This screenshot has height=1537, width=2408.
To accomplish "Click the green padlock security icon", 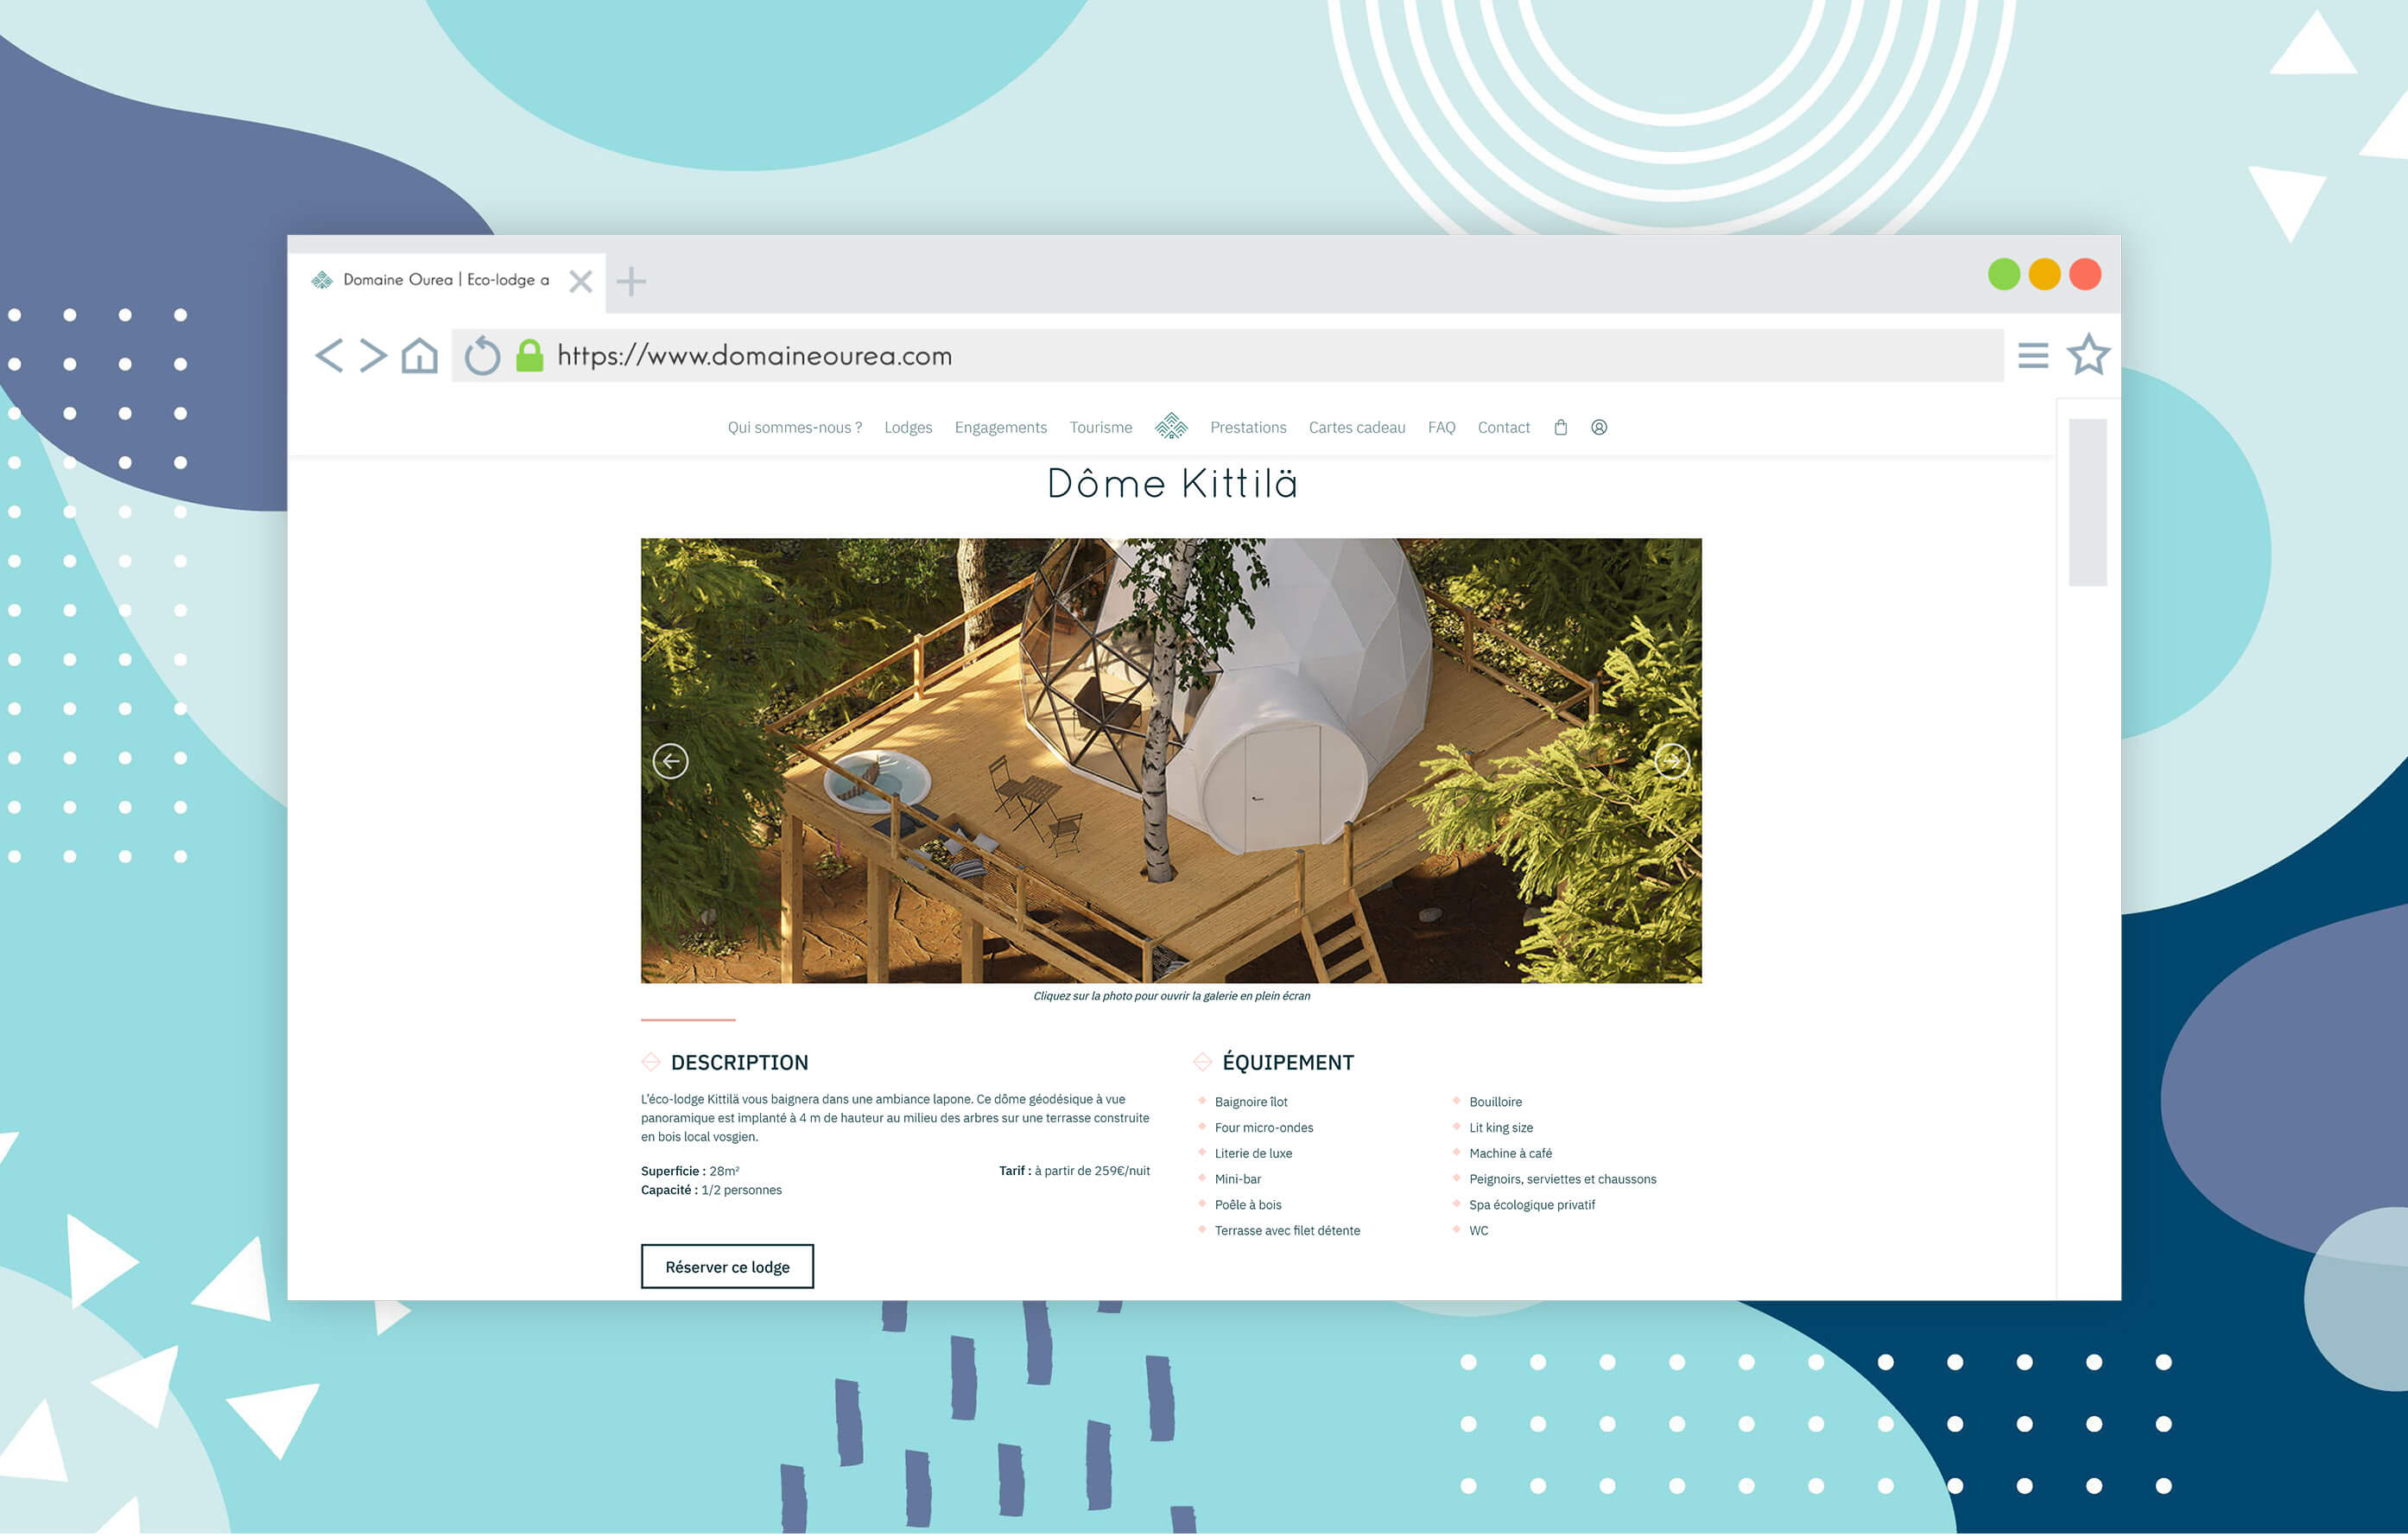I will point(530,355).
